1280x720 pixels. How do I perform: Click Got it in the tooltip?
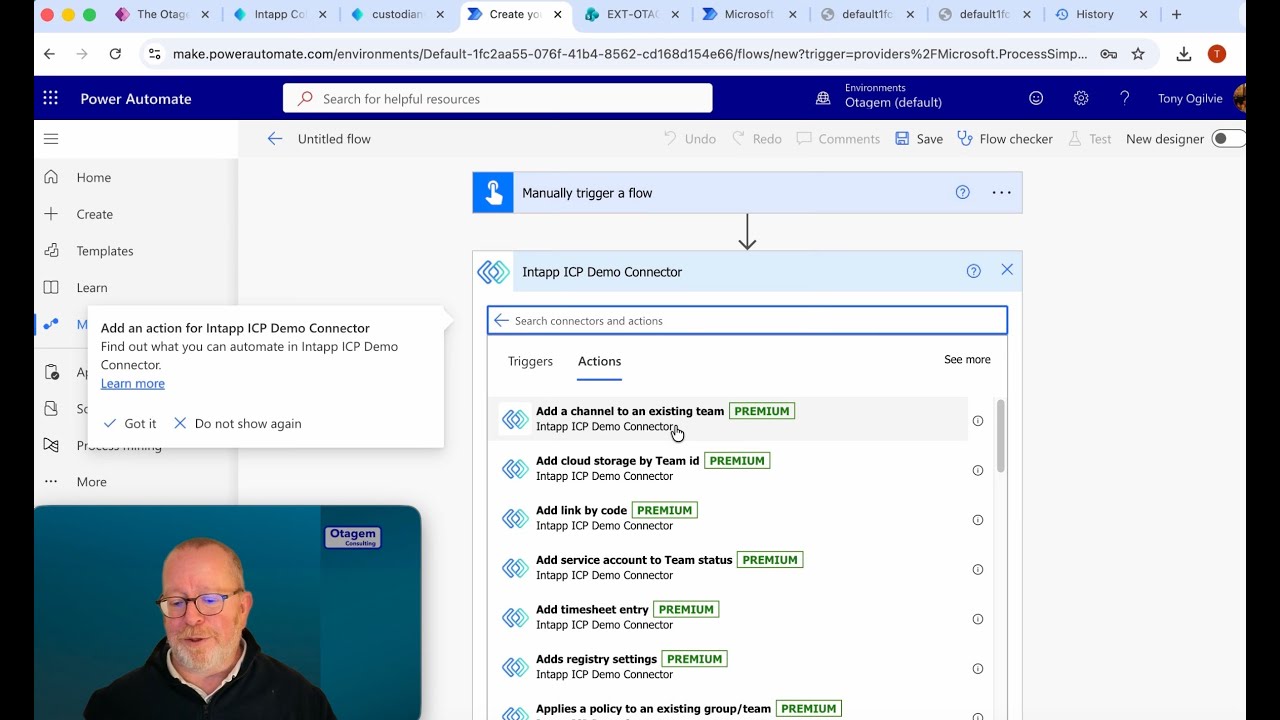pyautogui.click(x=130, y=424)
